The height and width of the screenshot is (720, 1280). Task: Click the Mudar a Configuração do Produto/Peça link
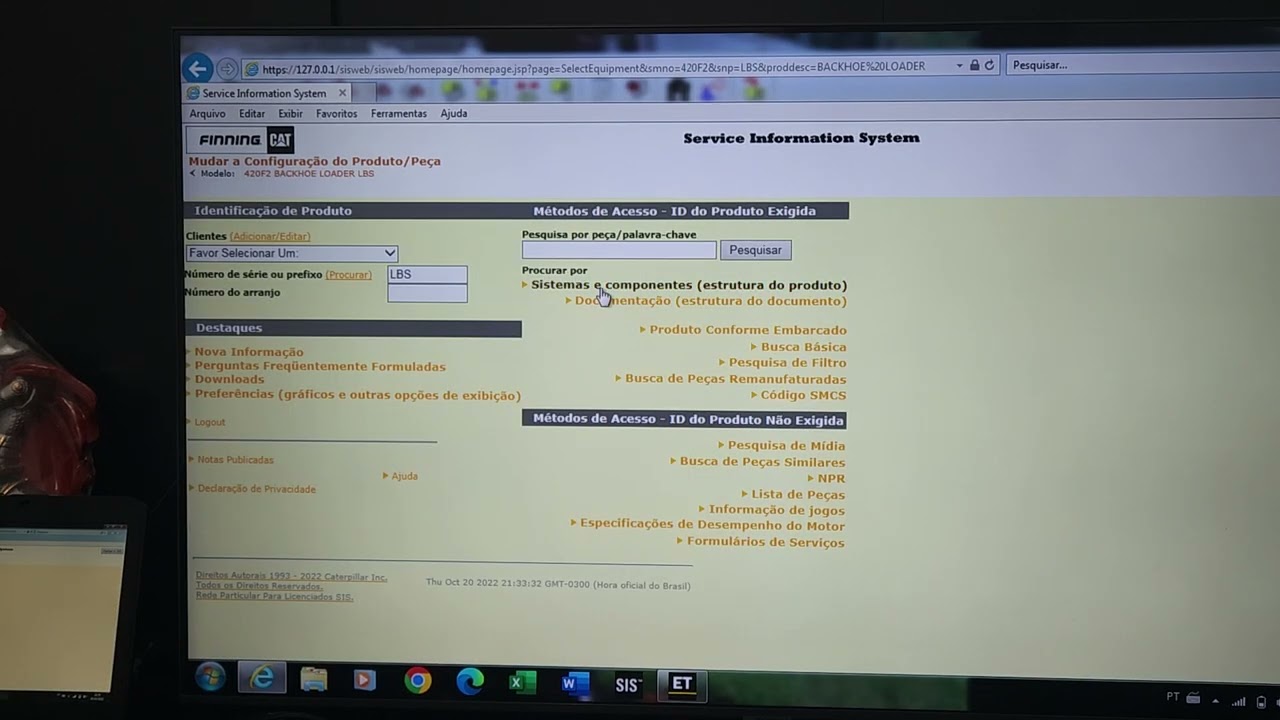tap(315, 161)
